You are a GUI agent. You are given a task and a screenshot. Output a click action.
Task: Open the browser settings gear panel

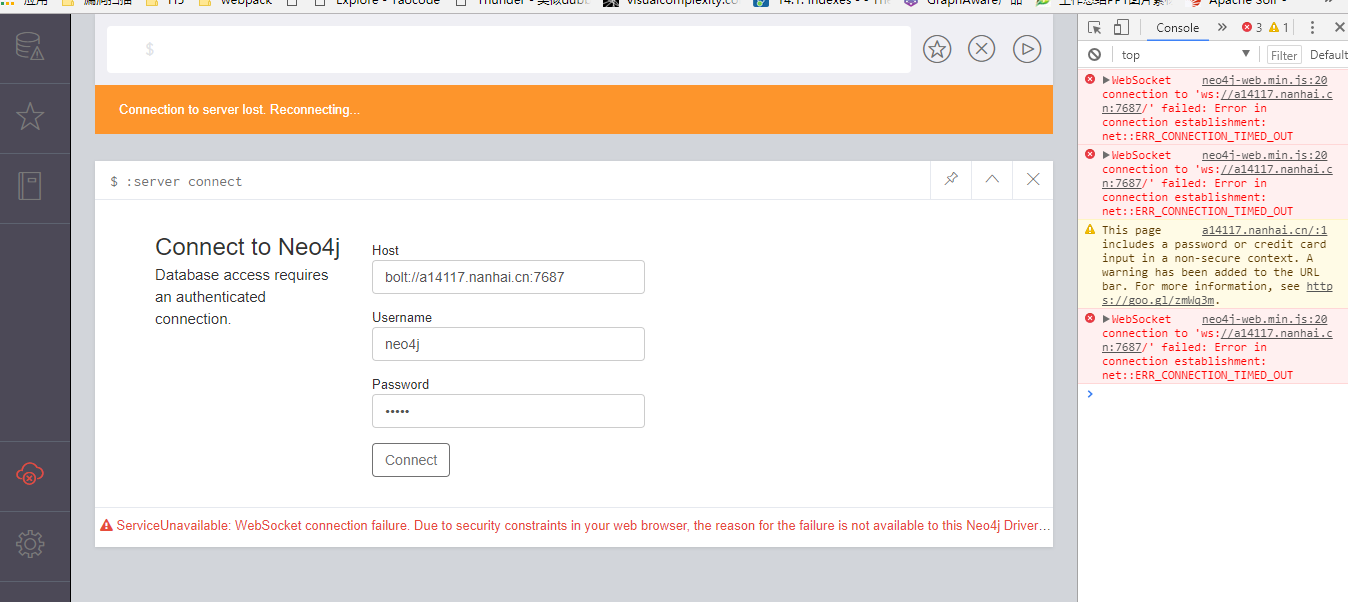pos(30,544)
